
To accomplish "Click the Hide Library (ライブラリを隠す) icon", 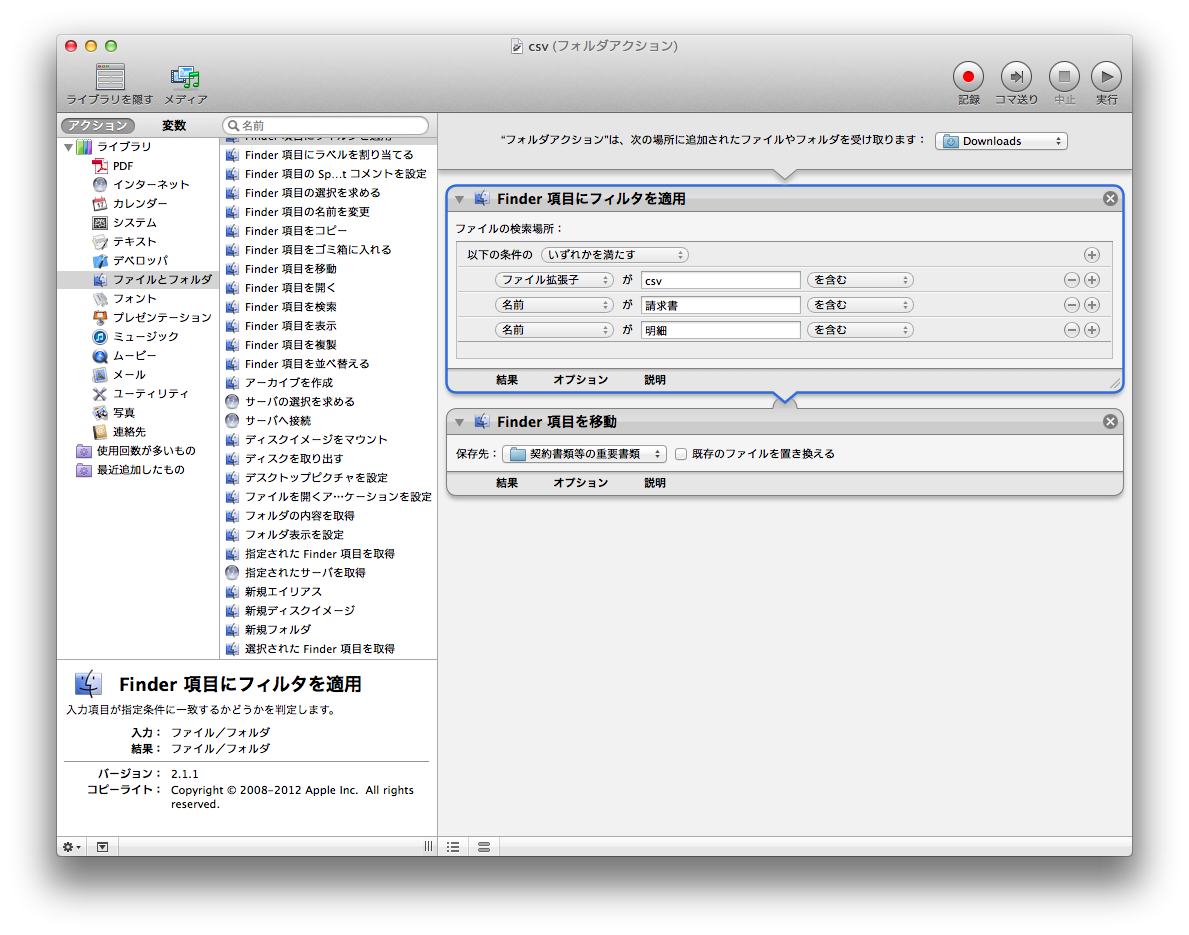I will click(110, 77).
